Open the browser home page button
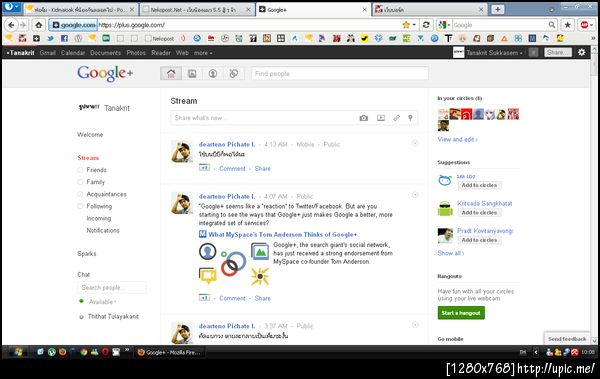The height and width of the screenshot is (379, 600). click(39, 25)
